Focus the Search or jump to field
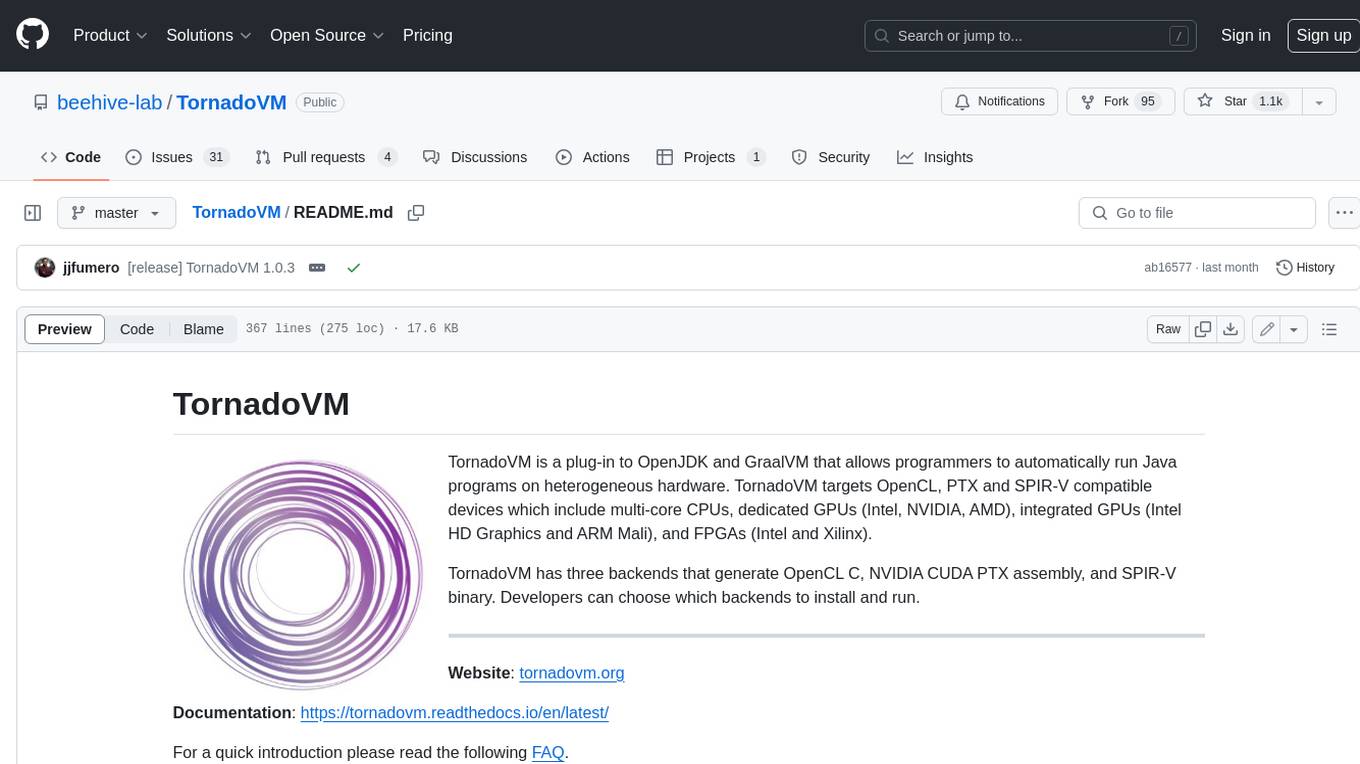 coord(1031,35)
